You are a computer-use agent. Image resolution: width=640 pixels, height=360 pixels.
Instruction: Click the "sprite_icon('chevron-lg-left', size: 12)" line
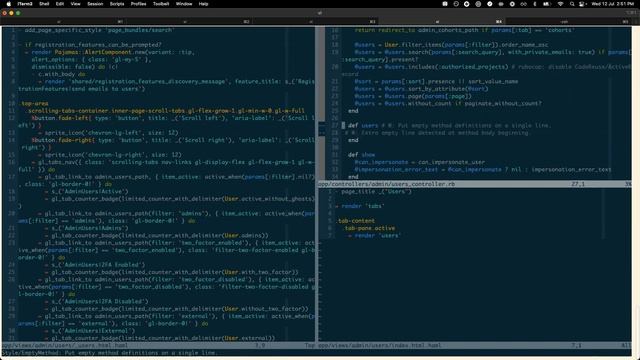pyautogui.click(x=108, y=133)
